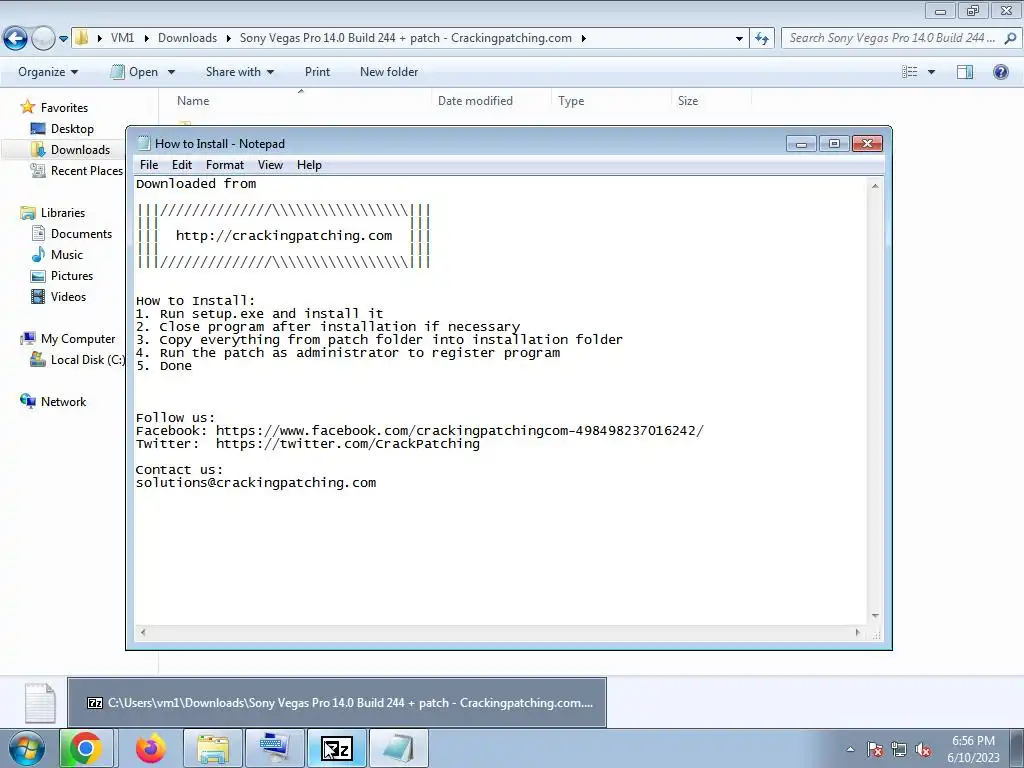The height and width of the screenshot is (768, 1024).
Task: Open Downloads in navigation pane
Action: point(71,150)
